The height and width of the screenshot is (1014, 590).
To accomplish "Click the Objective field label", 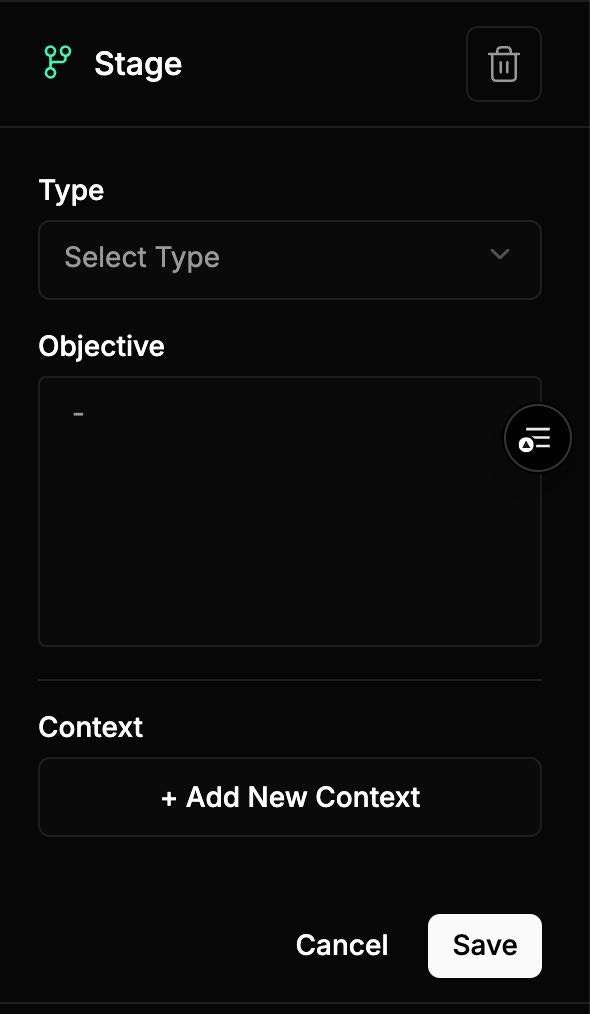I will (x=102, y=346).
